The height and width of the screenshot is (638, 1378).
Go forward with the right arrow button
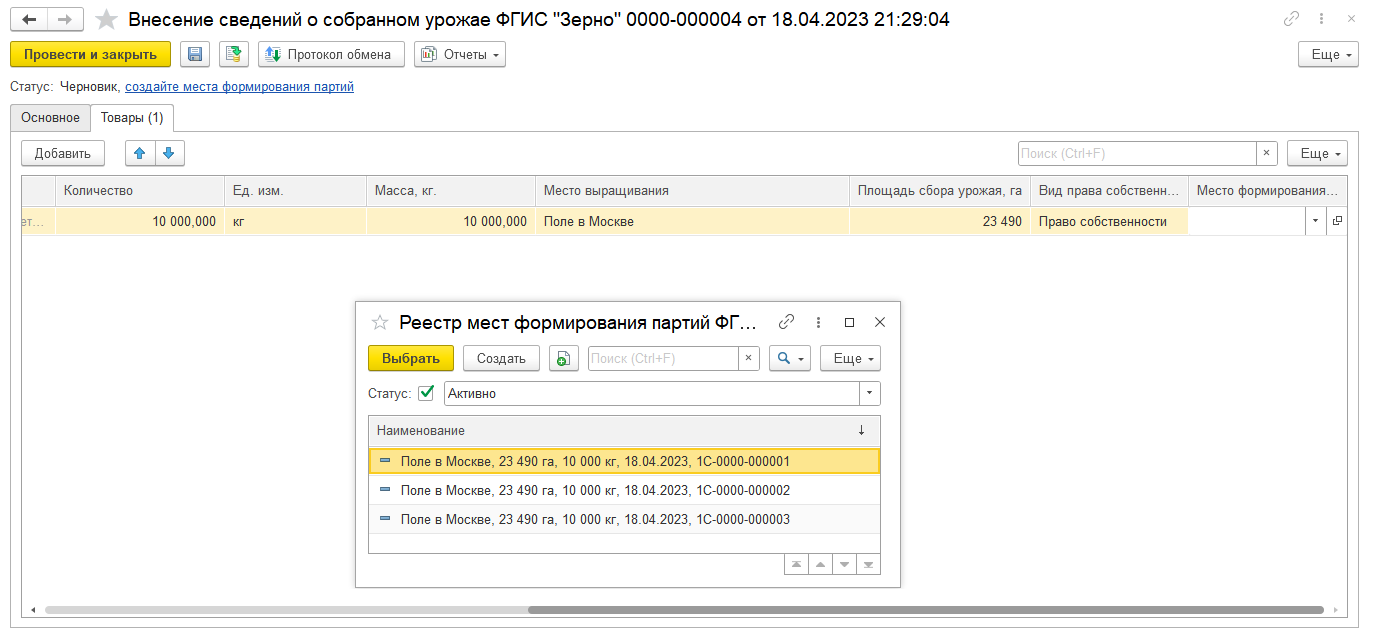(66, 20)
